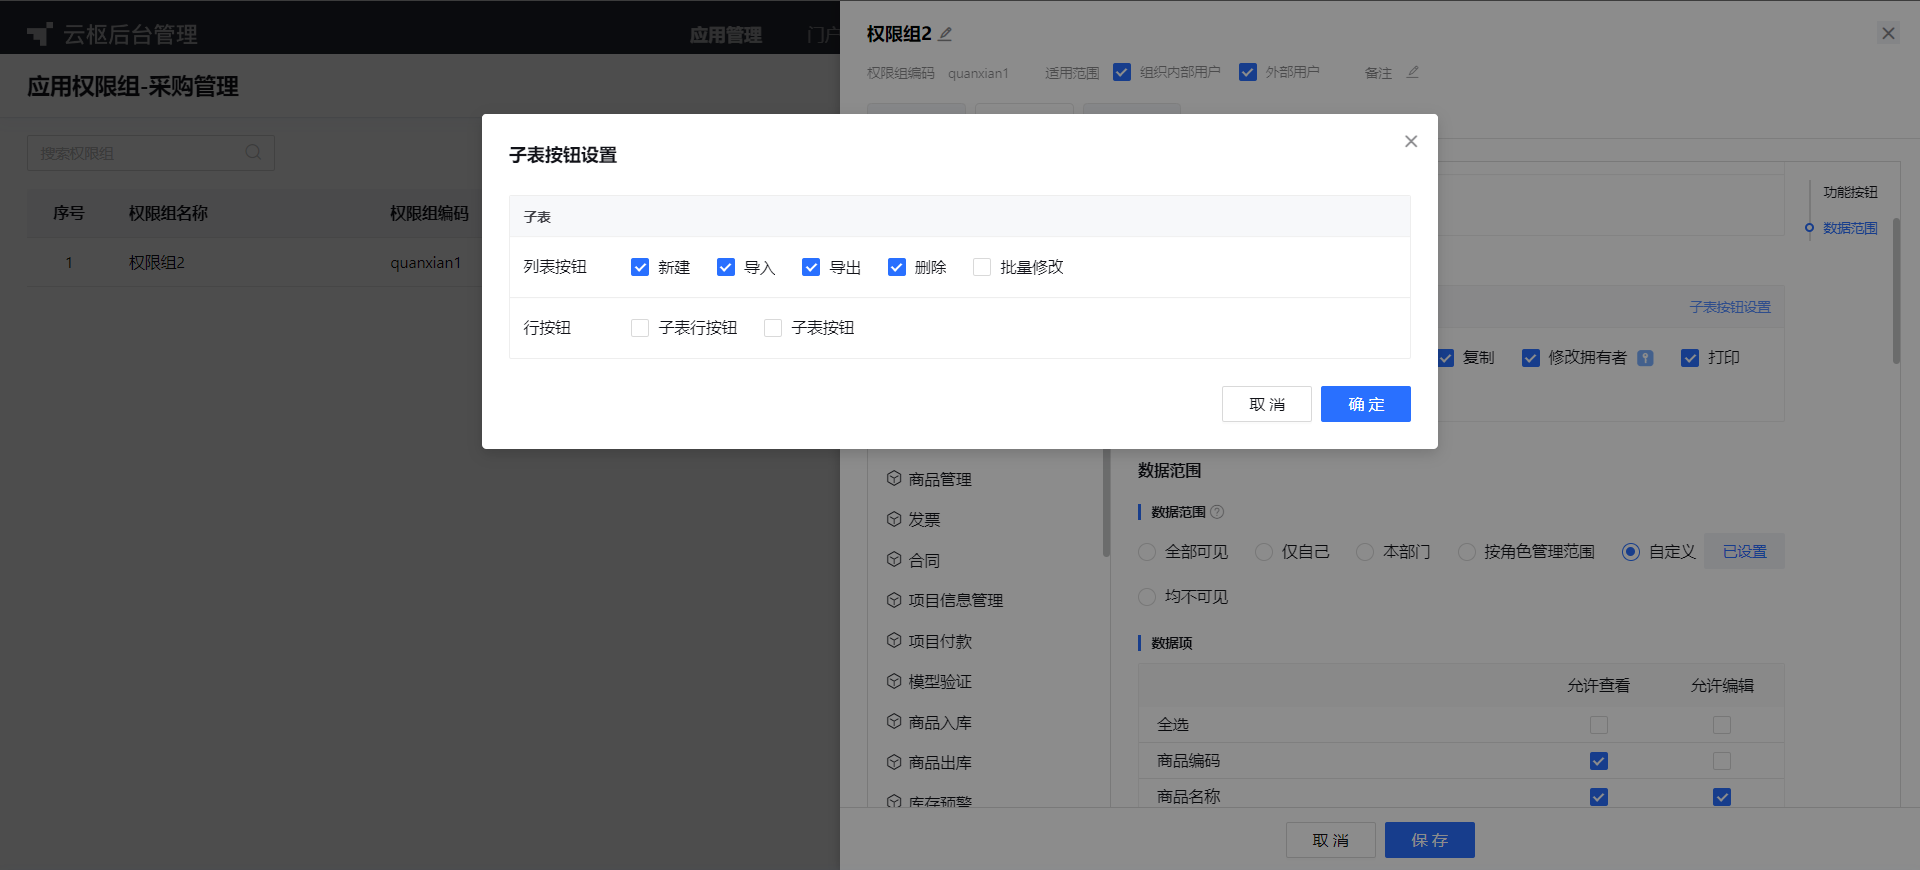Click the cube icon beside 发票
This screenshot has height=870, width=1920.
point(894,519)
